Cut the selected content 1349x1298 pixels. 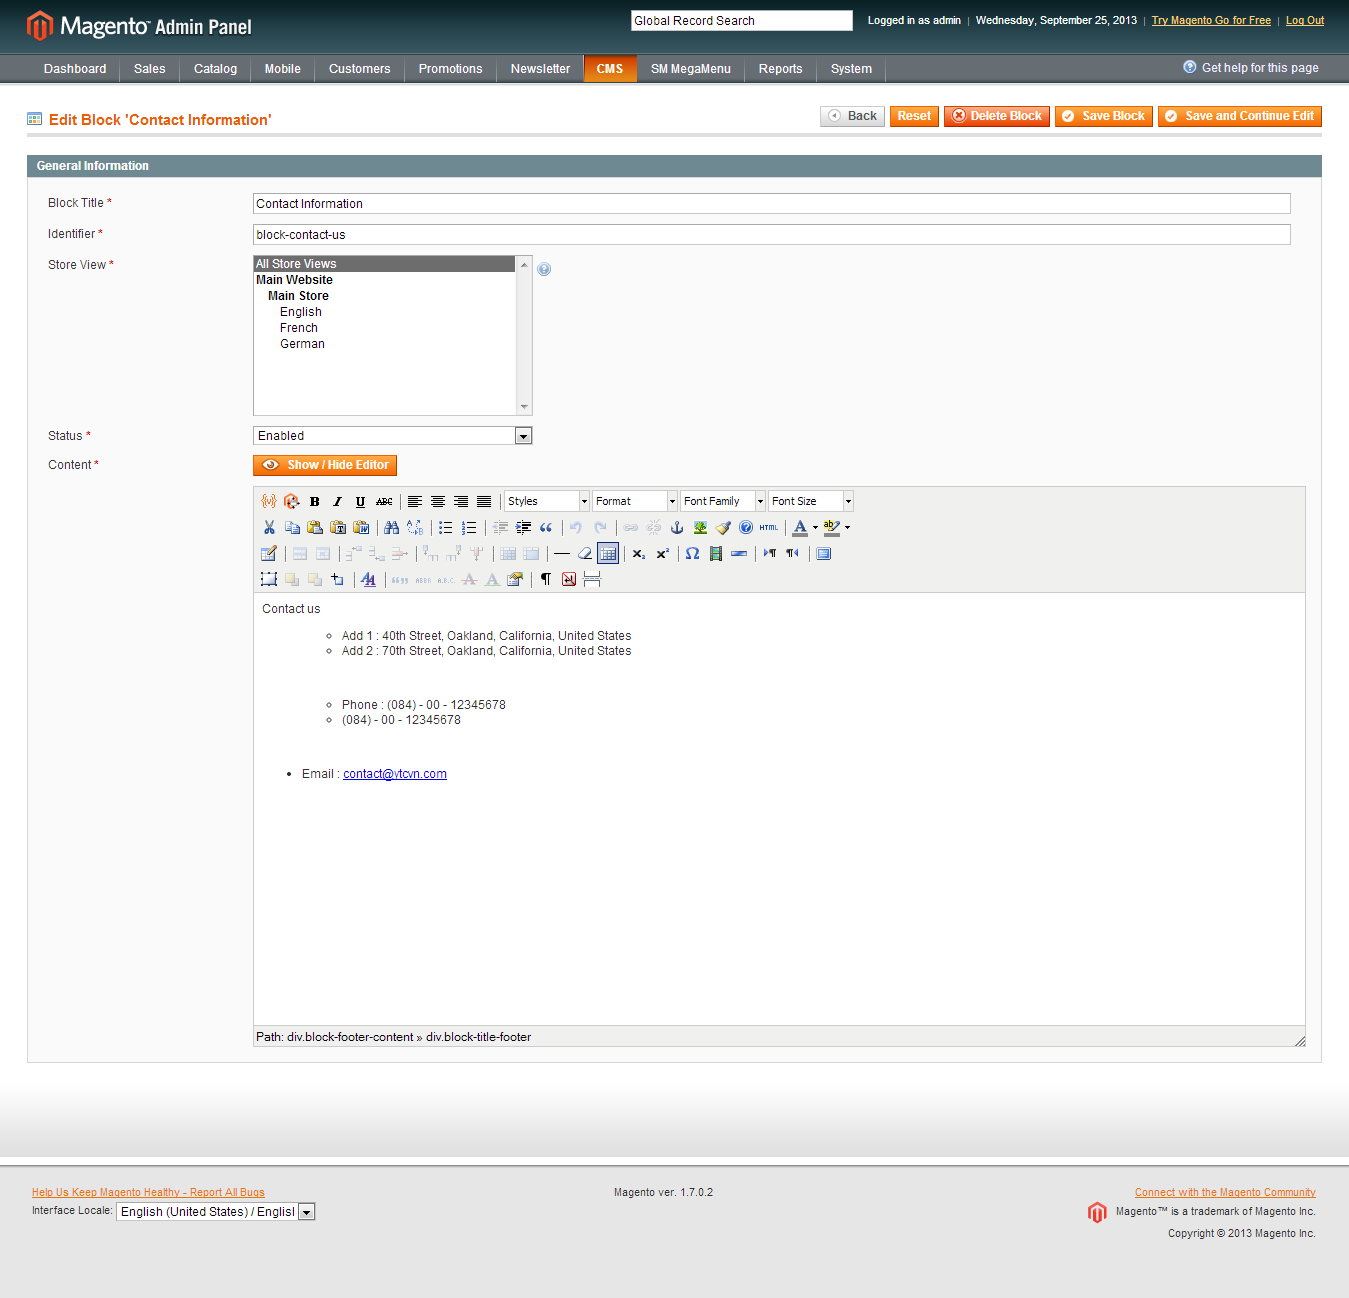(269, 527)
